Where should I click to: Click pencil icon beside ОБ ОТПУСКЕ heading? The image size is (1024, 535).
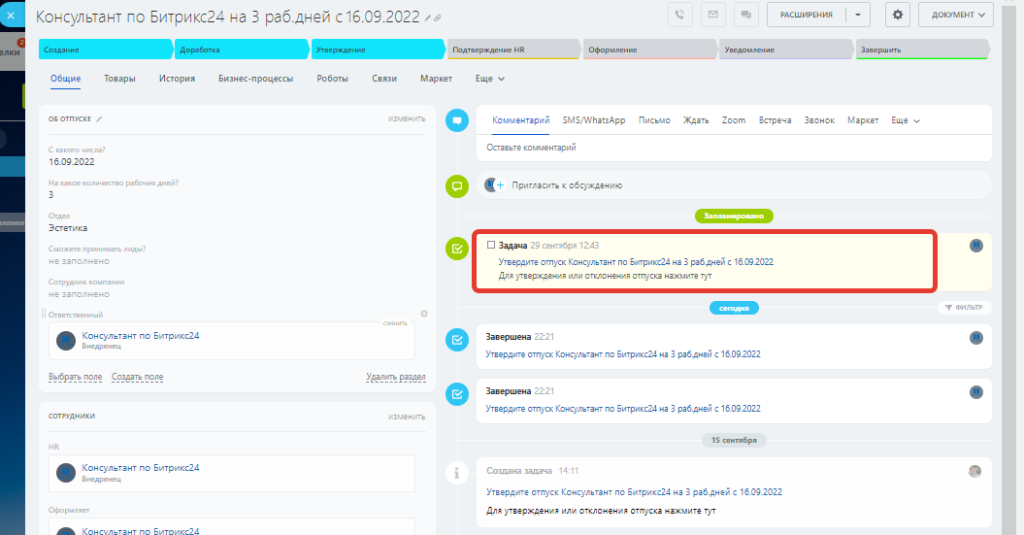coord(99,119)
